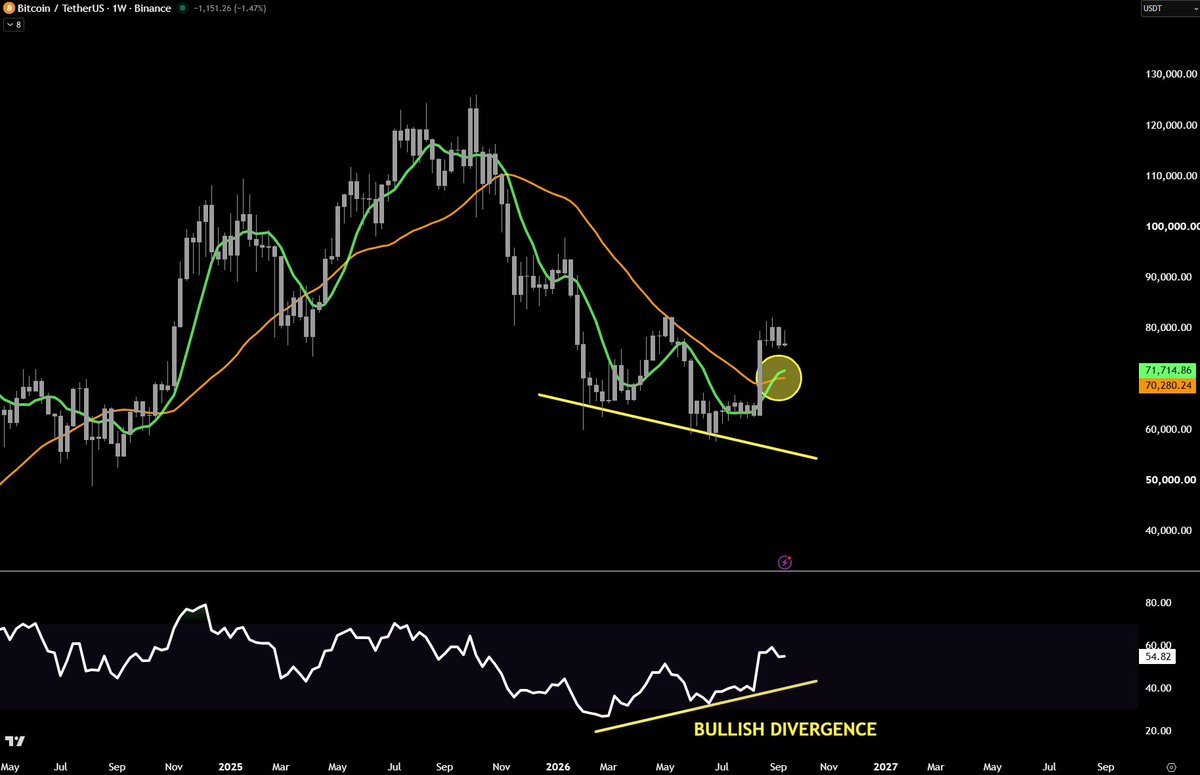Click the 2025 time axis label
1200x775 pixels.
pyautogui.click(x=230, y=767)
